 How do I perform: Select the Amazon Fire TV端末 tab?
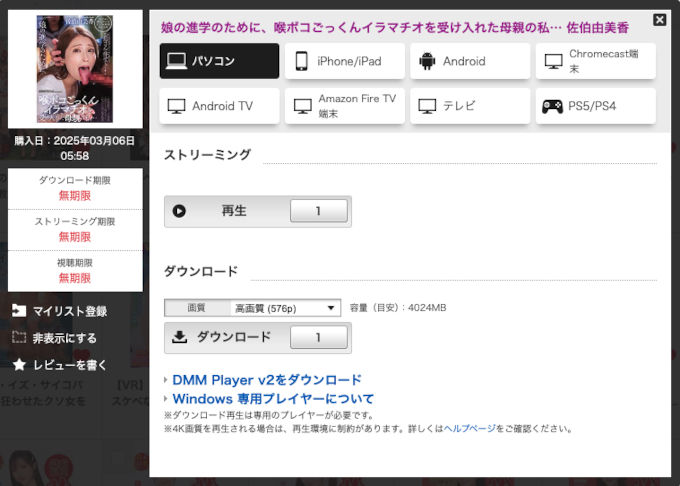[x=345, y=106]
